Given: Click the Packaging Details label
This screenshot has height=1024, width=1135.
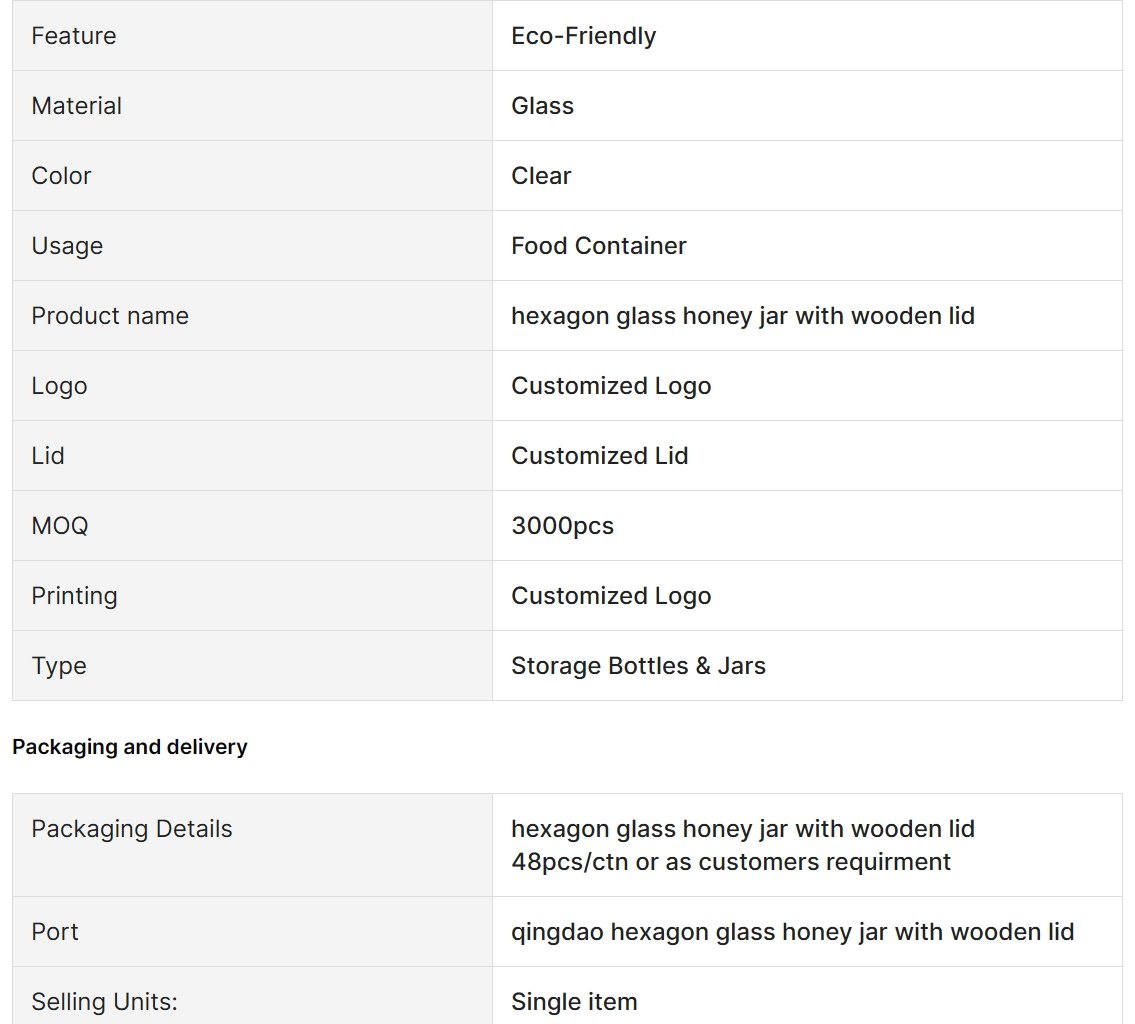Looking at the screenshot, I should (x=132, y=829).
